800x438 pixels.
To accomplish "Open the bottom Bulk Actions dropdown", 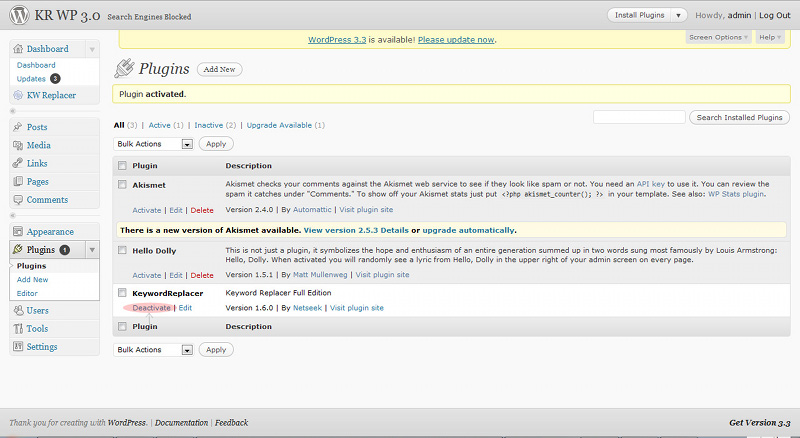I will tap(153, 350).
